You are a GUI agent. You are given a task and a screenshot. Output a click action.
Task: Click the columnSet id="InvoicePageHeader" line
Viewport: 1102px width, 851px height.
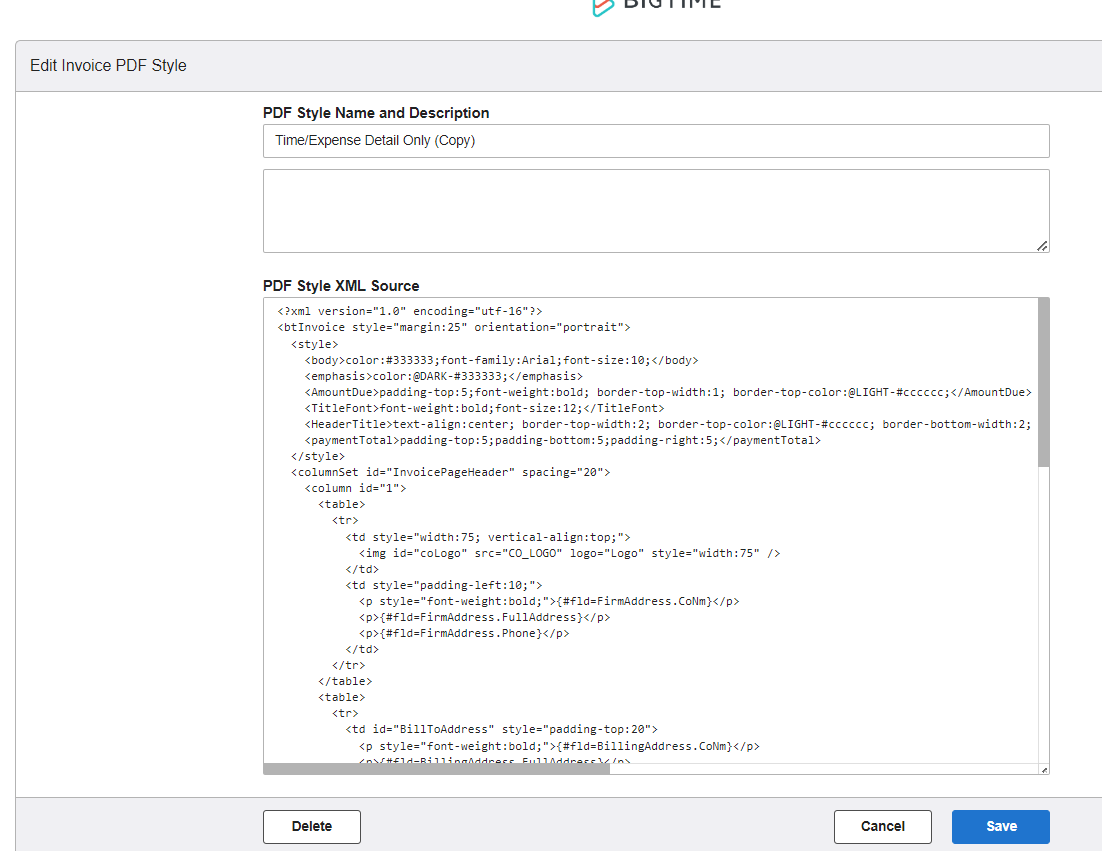[x=450, y=472]
